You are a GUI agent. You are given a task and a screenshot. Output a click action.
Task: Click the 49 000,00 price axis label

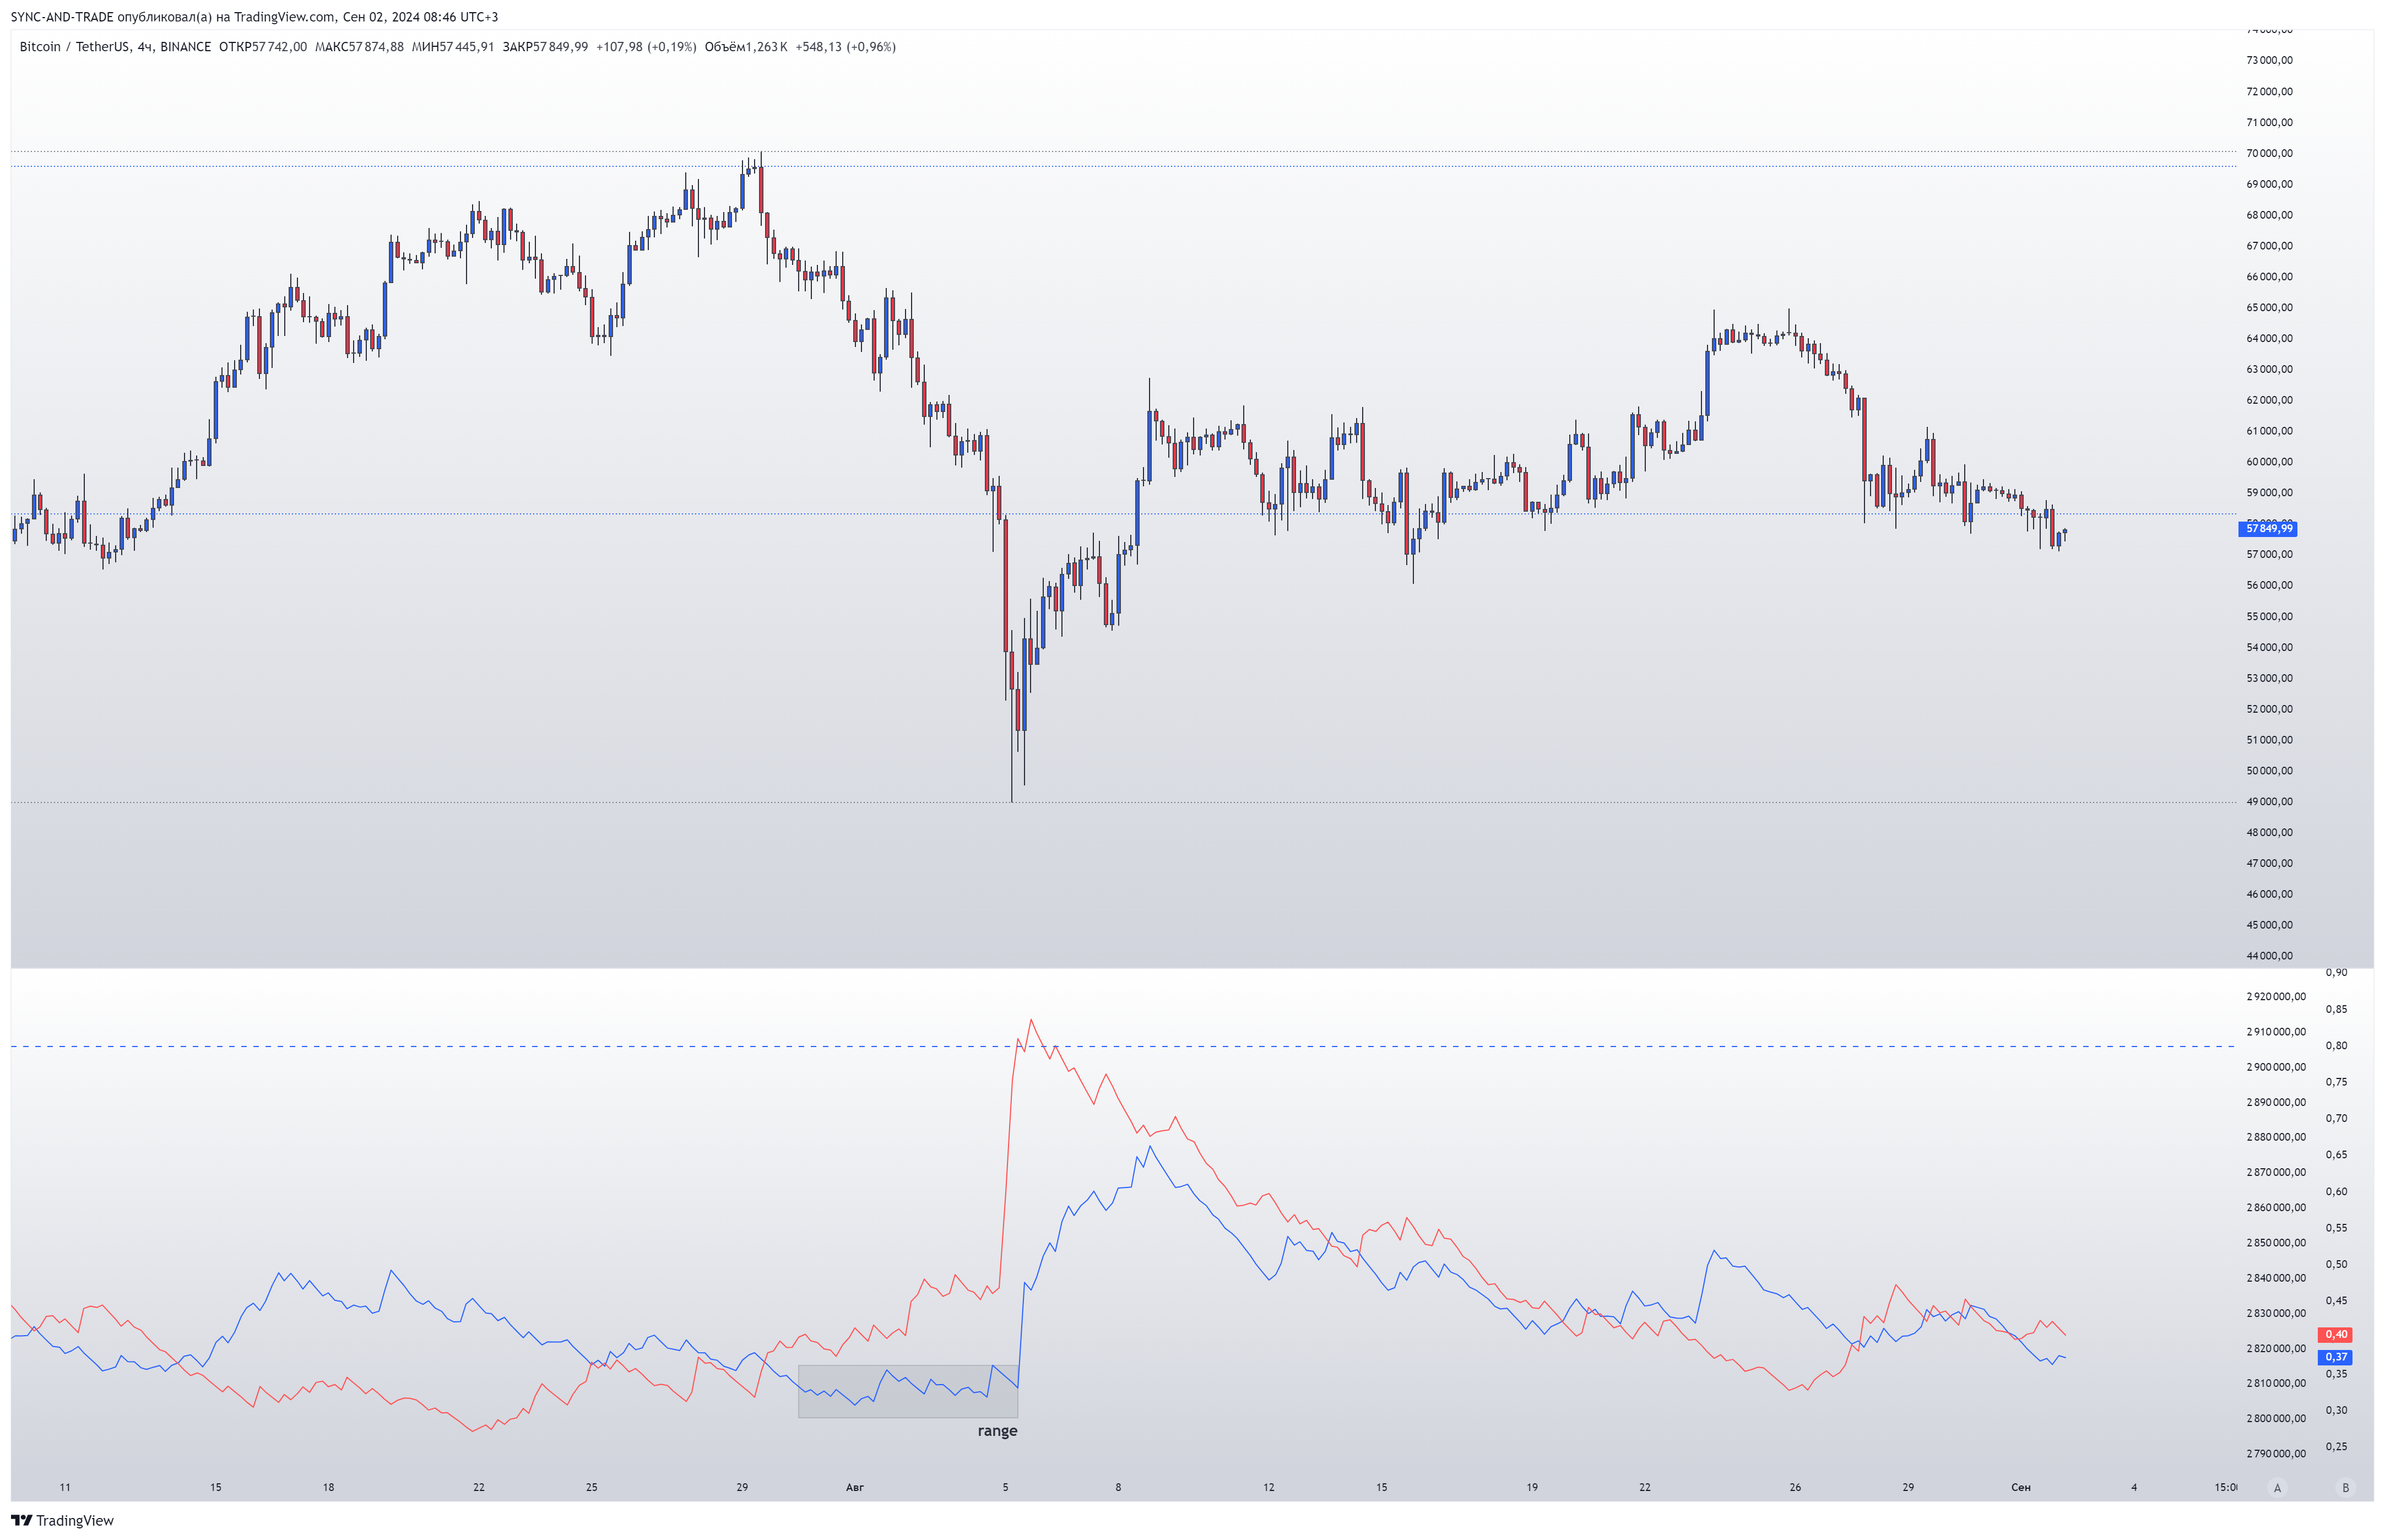coord(2269,801)
